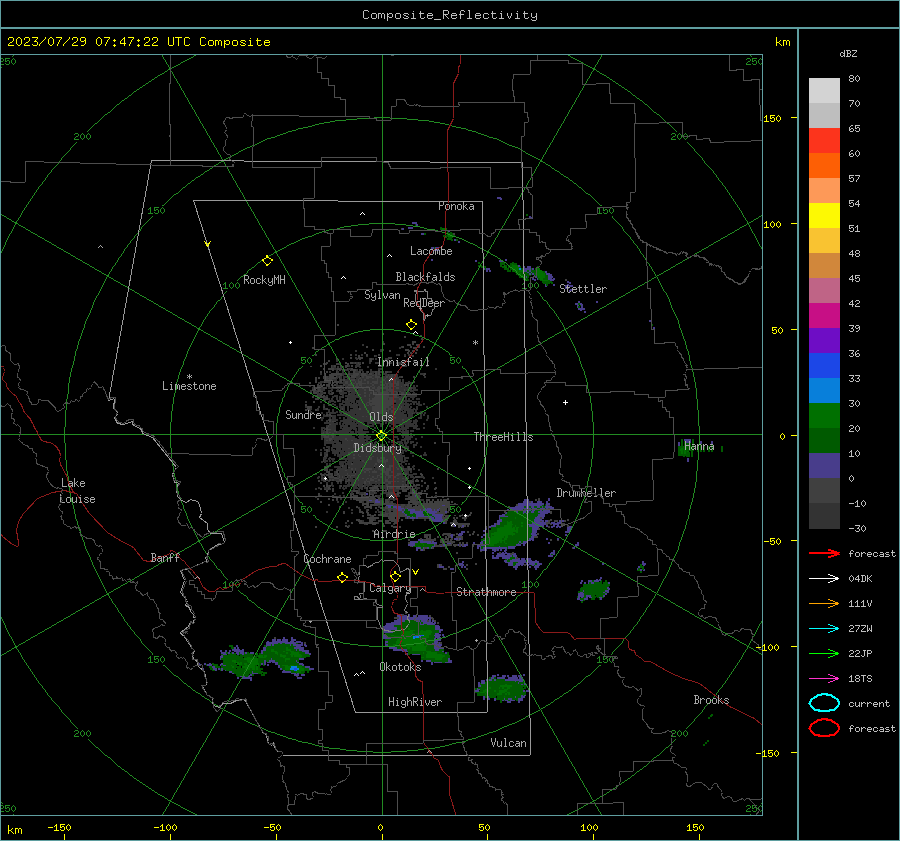Select the cyan 27ZW arrow icon
Viewport: 900px width, 841px height.
click(x=824, y=629)
